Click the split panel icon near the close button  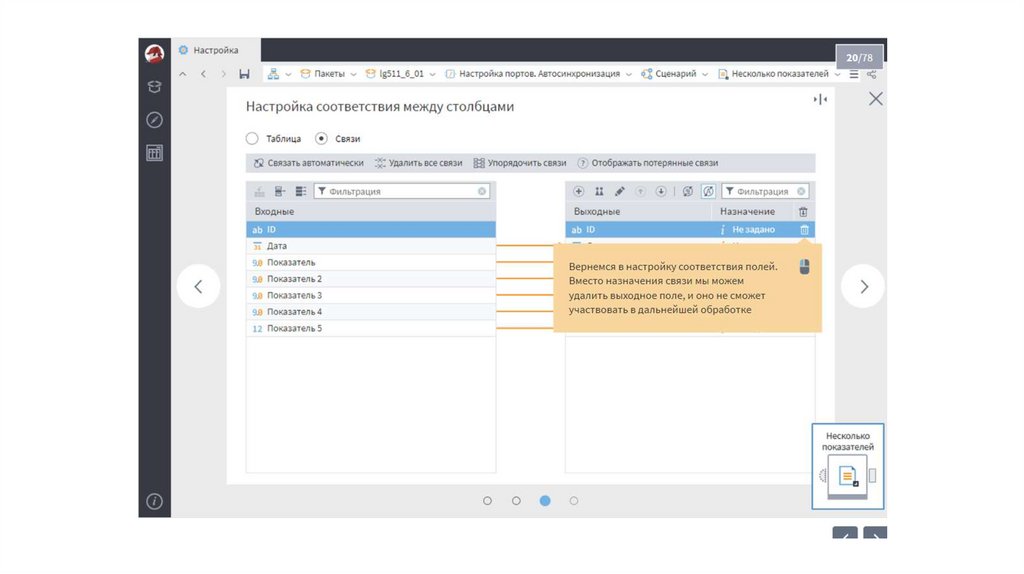pos(820,99)
